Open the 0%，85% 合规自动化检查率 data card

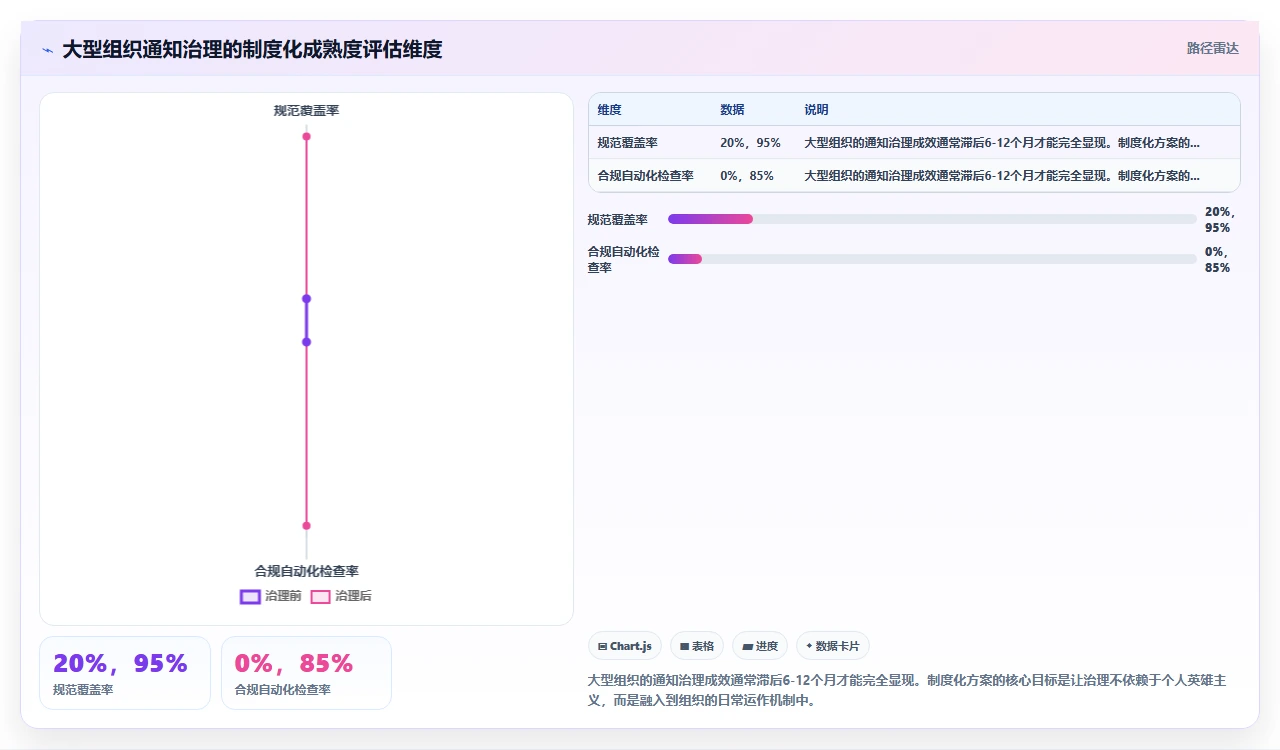tap(306, 673)
